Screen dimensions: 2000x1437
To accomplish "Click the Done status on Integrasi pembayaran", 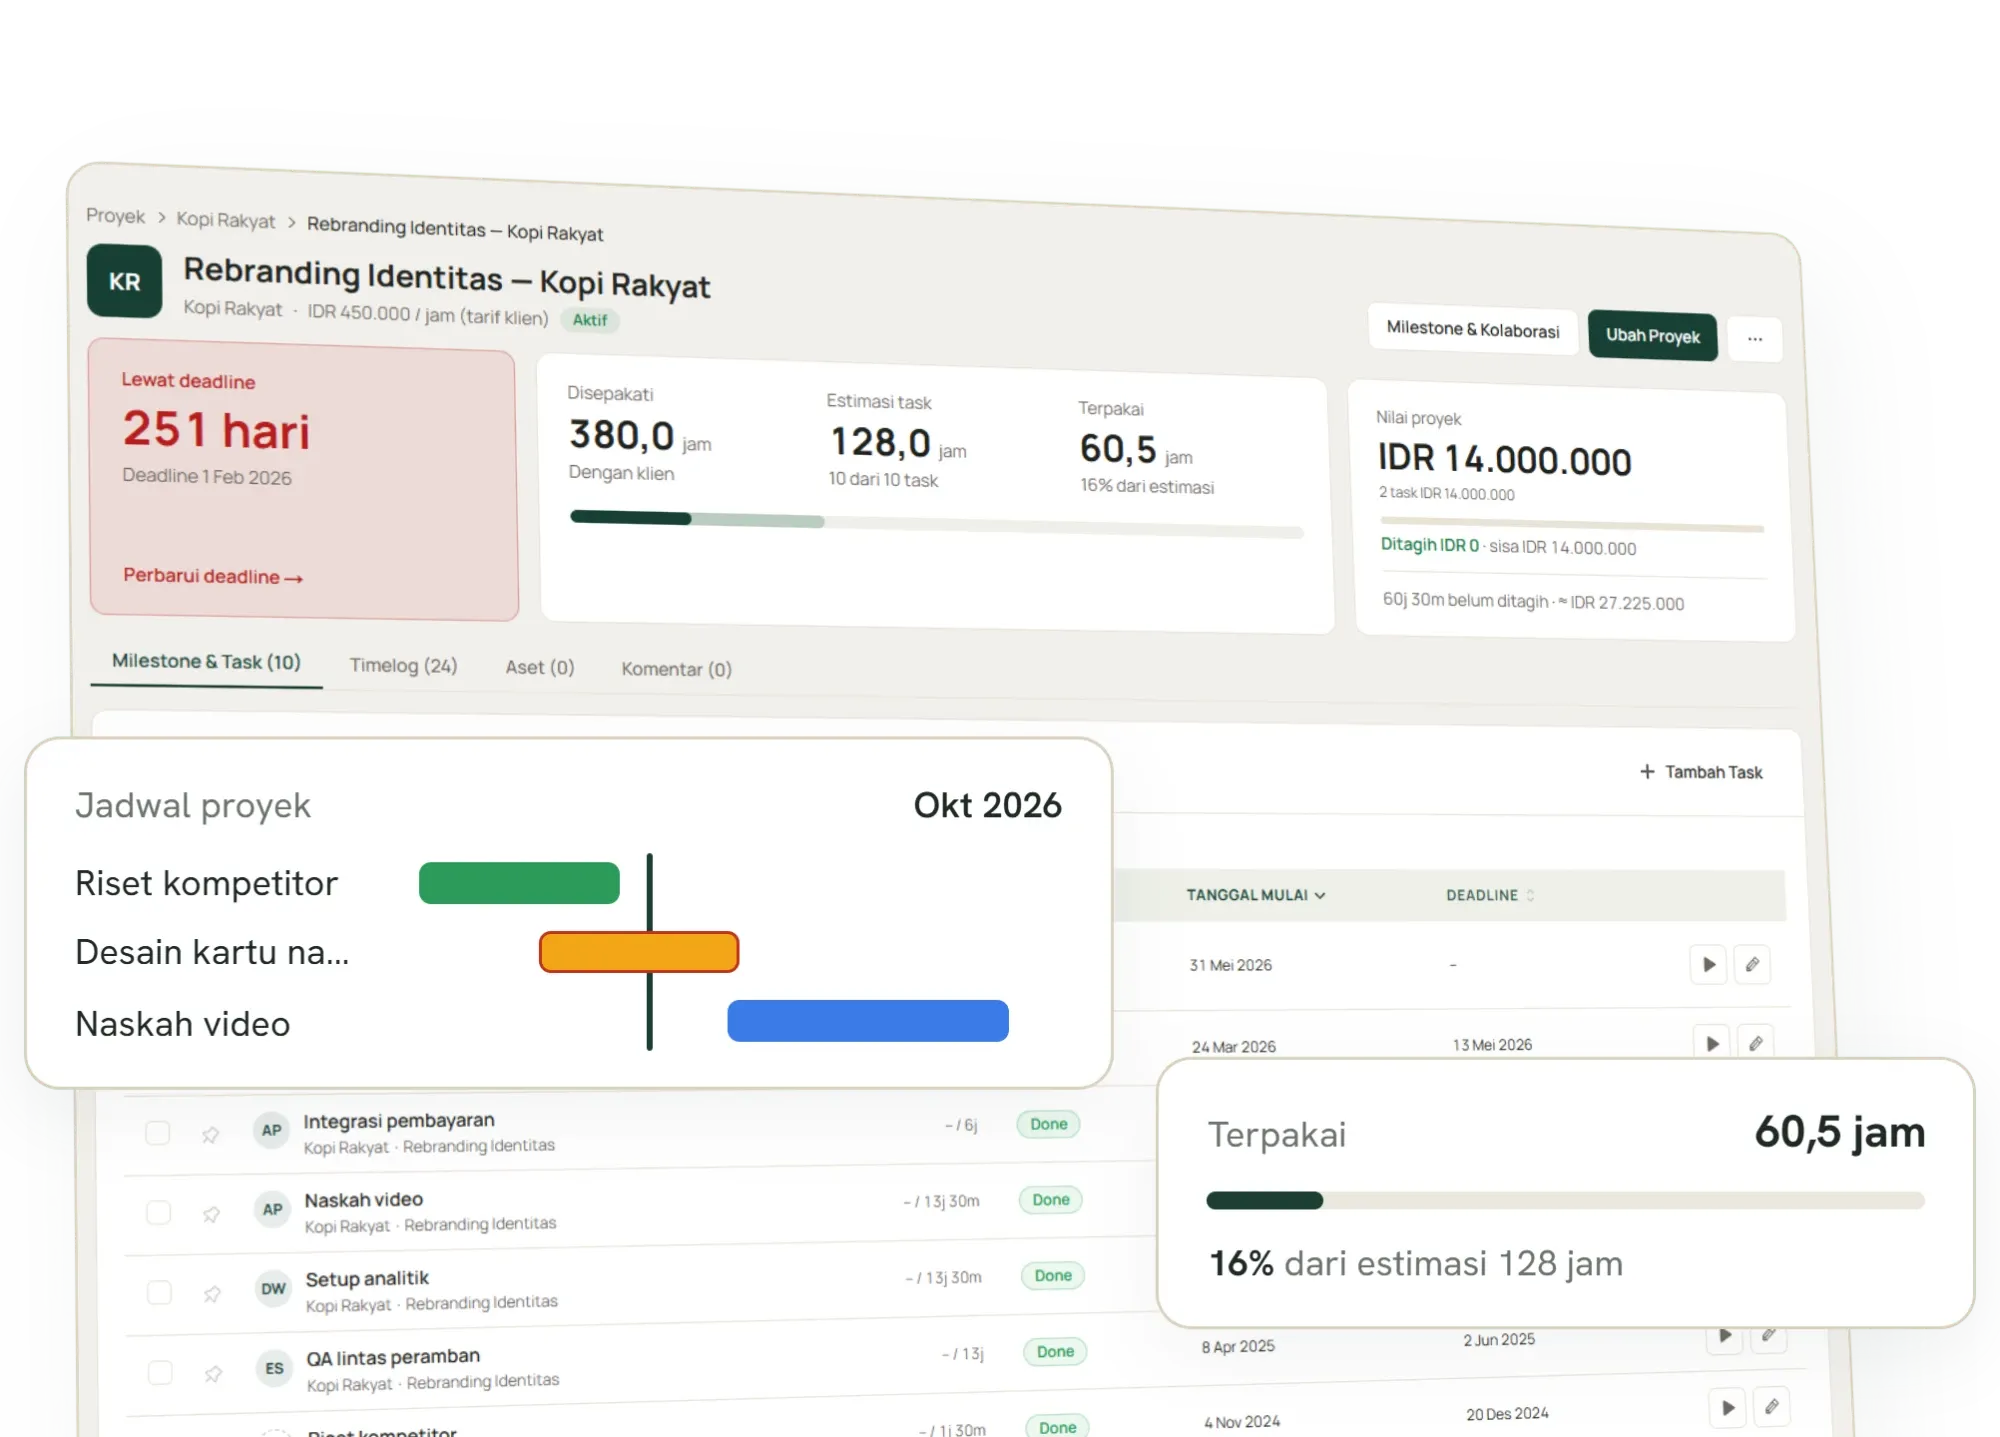I will (1049, 1124).
